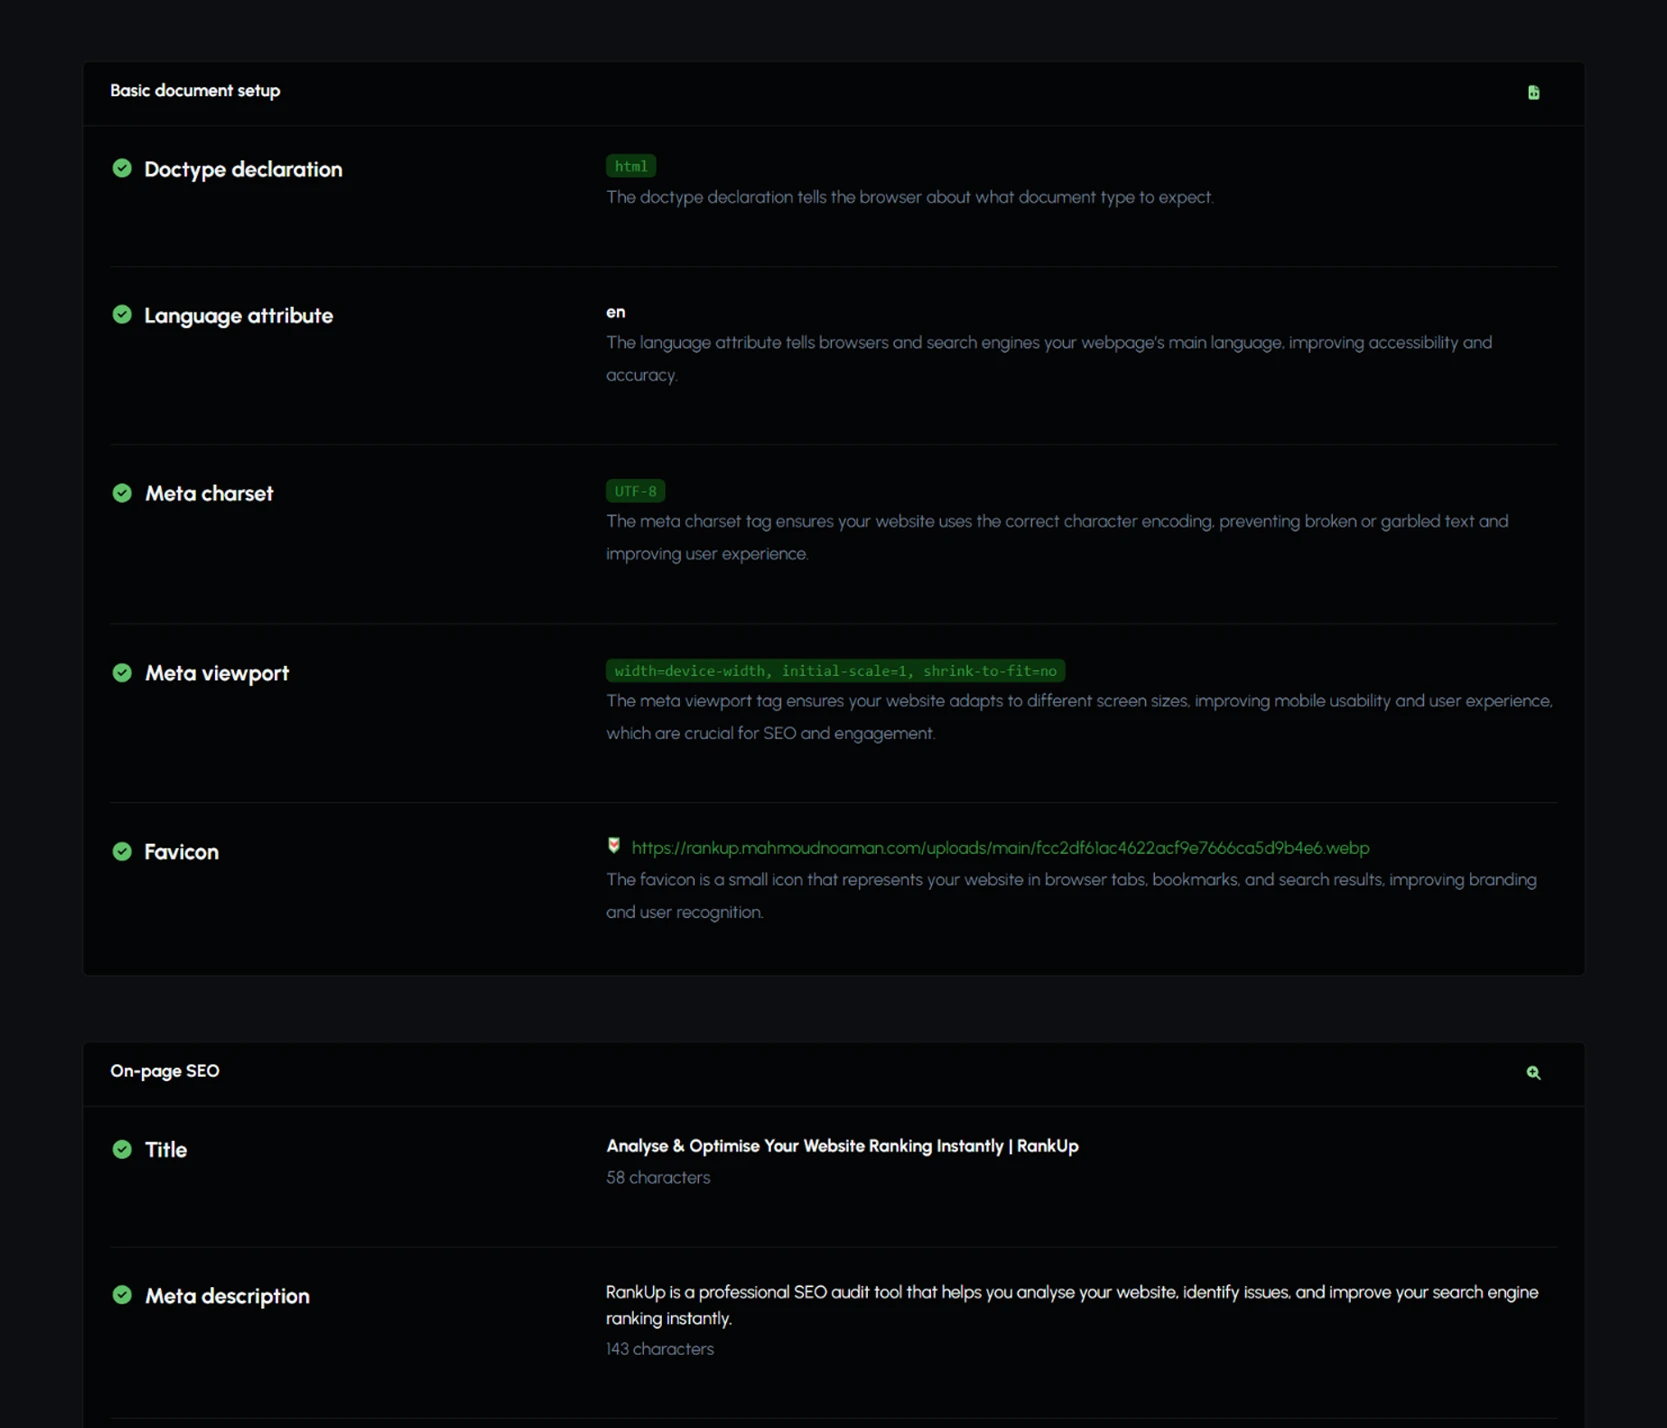
Task: Click the green check beside Meta description
Action: click(122, 1295)
